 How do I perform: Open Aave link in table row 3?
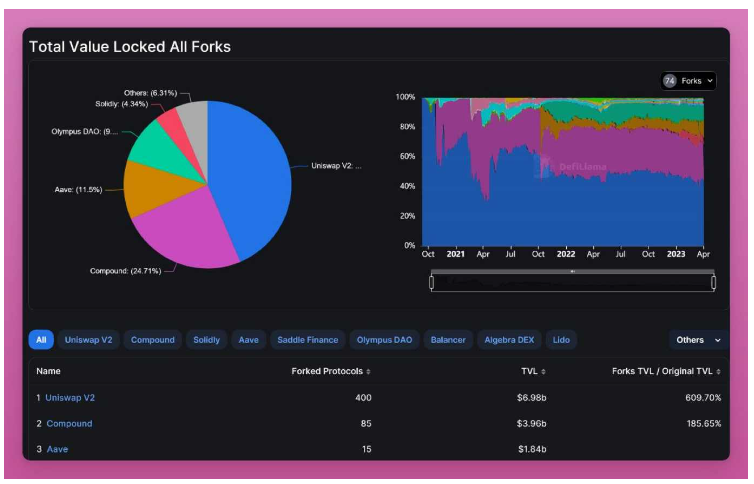click(x=57, y=449)
